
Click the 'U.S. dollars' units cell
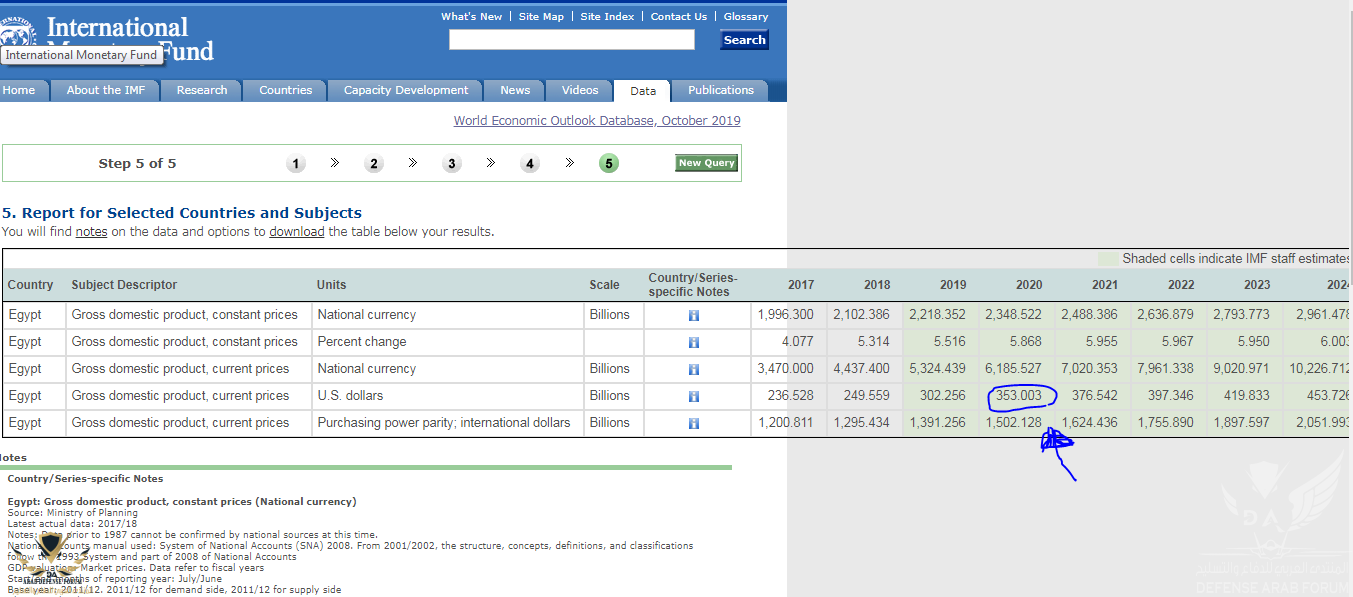pos(447,396)
